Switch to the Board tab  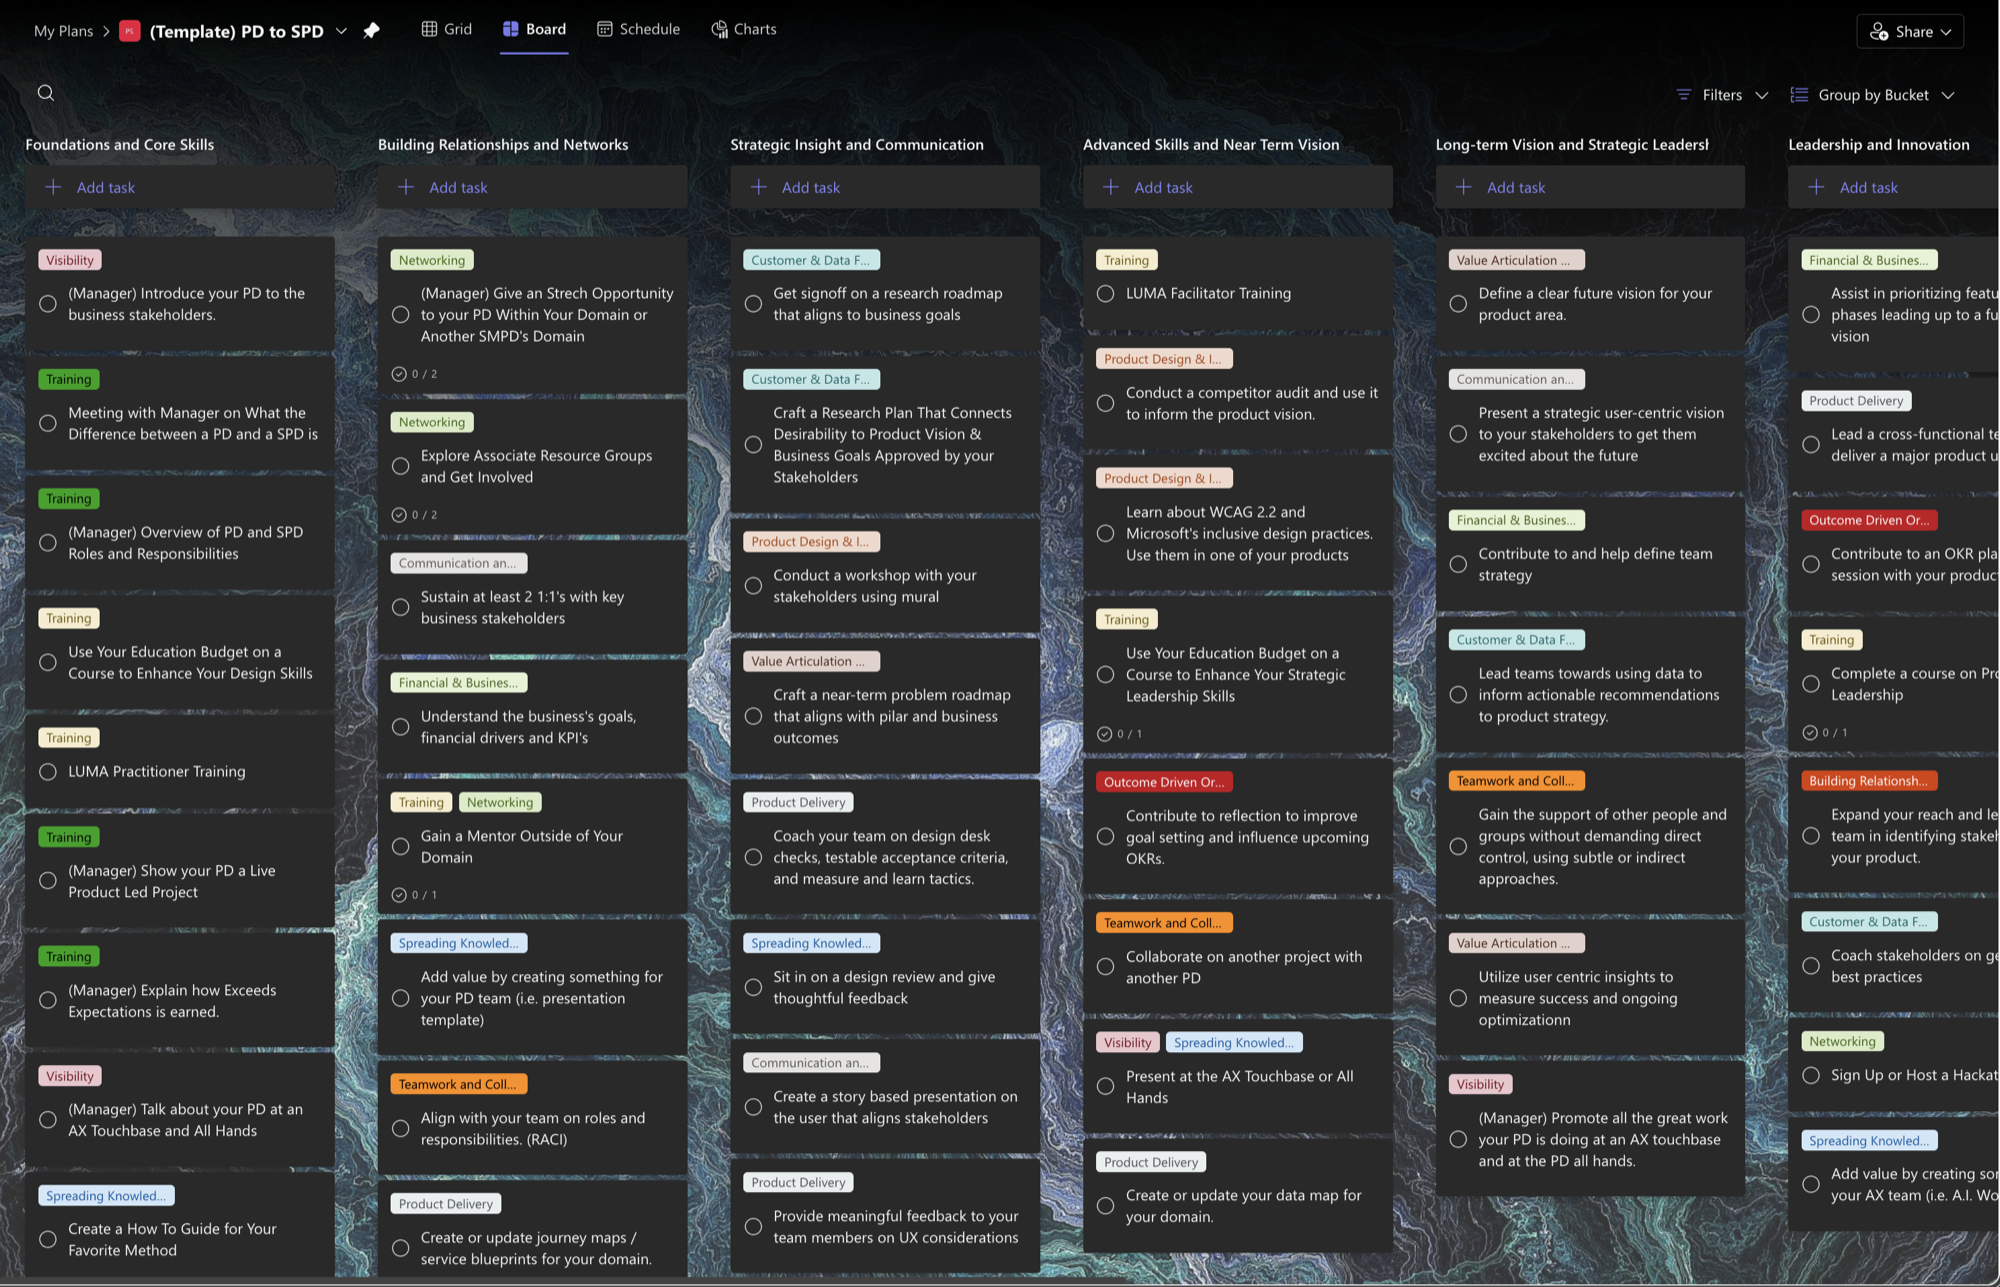click(534, 29)
